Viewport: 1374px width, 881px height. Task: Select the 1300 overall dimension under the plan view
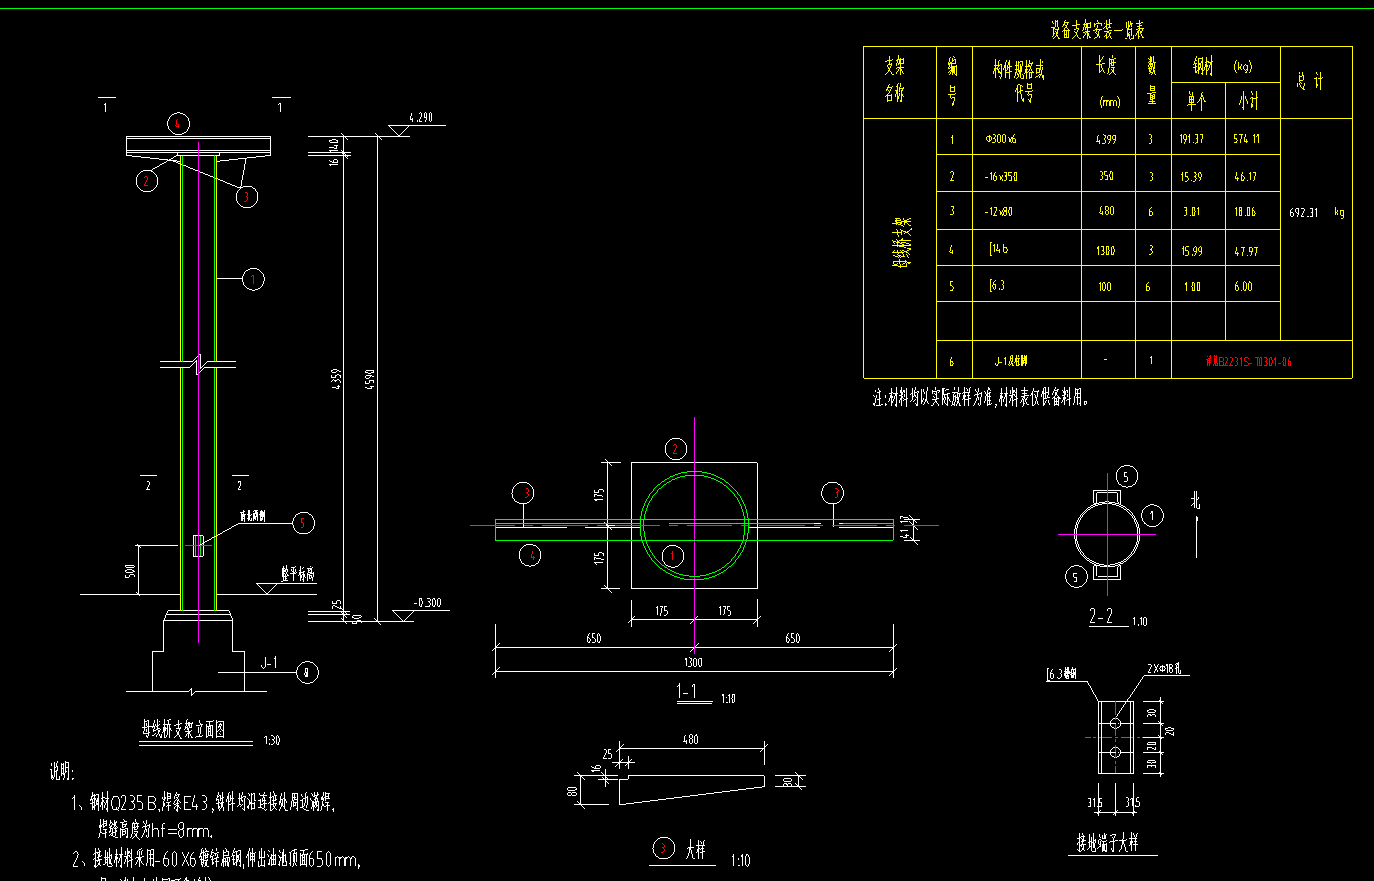click(x=693, y=662)
